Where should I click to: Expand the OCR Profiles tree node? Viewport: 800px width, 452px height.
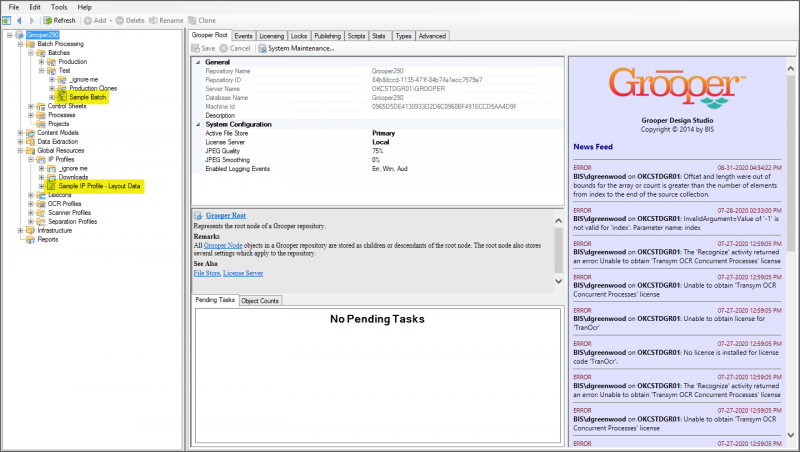(x=31, y=204)
